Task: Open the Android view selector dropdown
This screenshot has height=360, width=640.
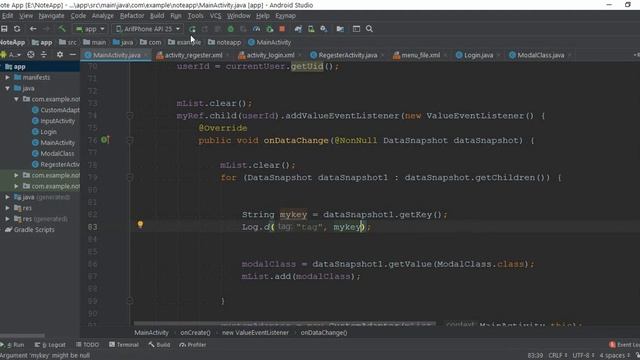Action: (12, 55)
